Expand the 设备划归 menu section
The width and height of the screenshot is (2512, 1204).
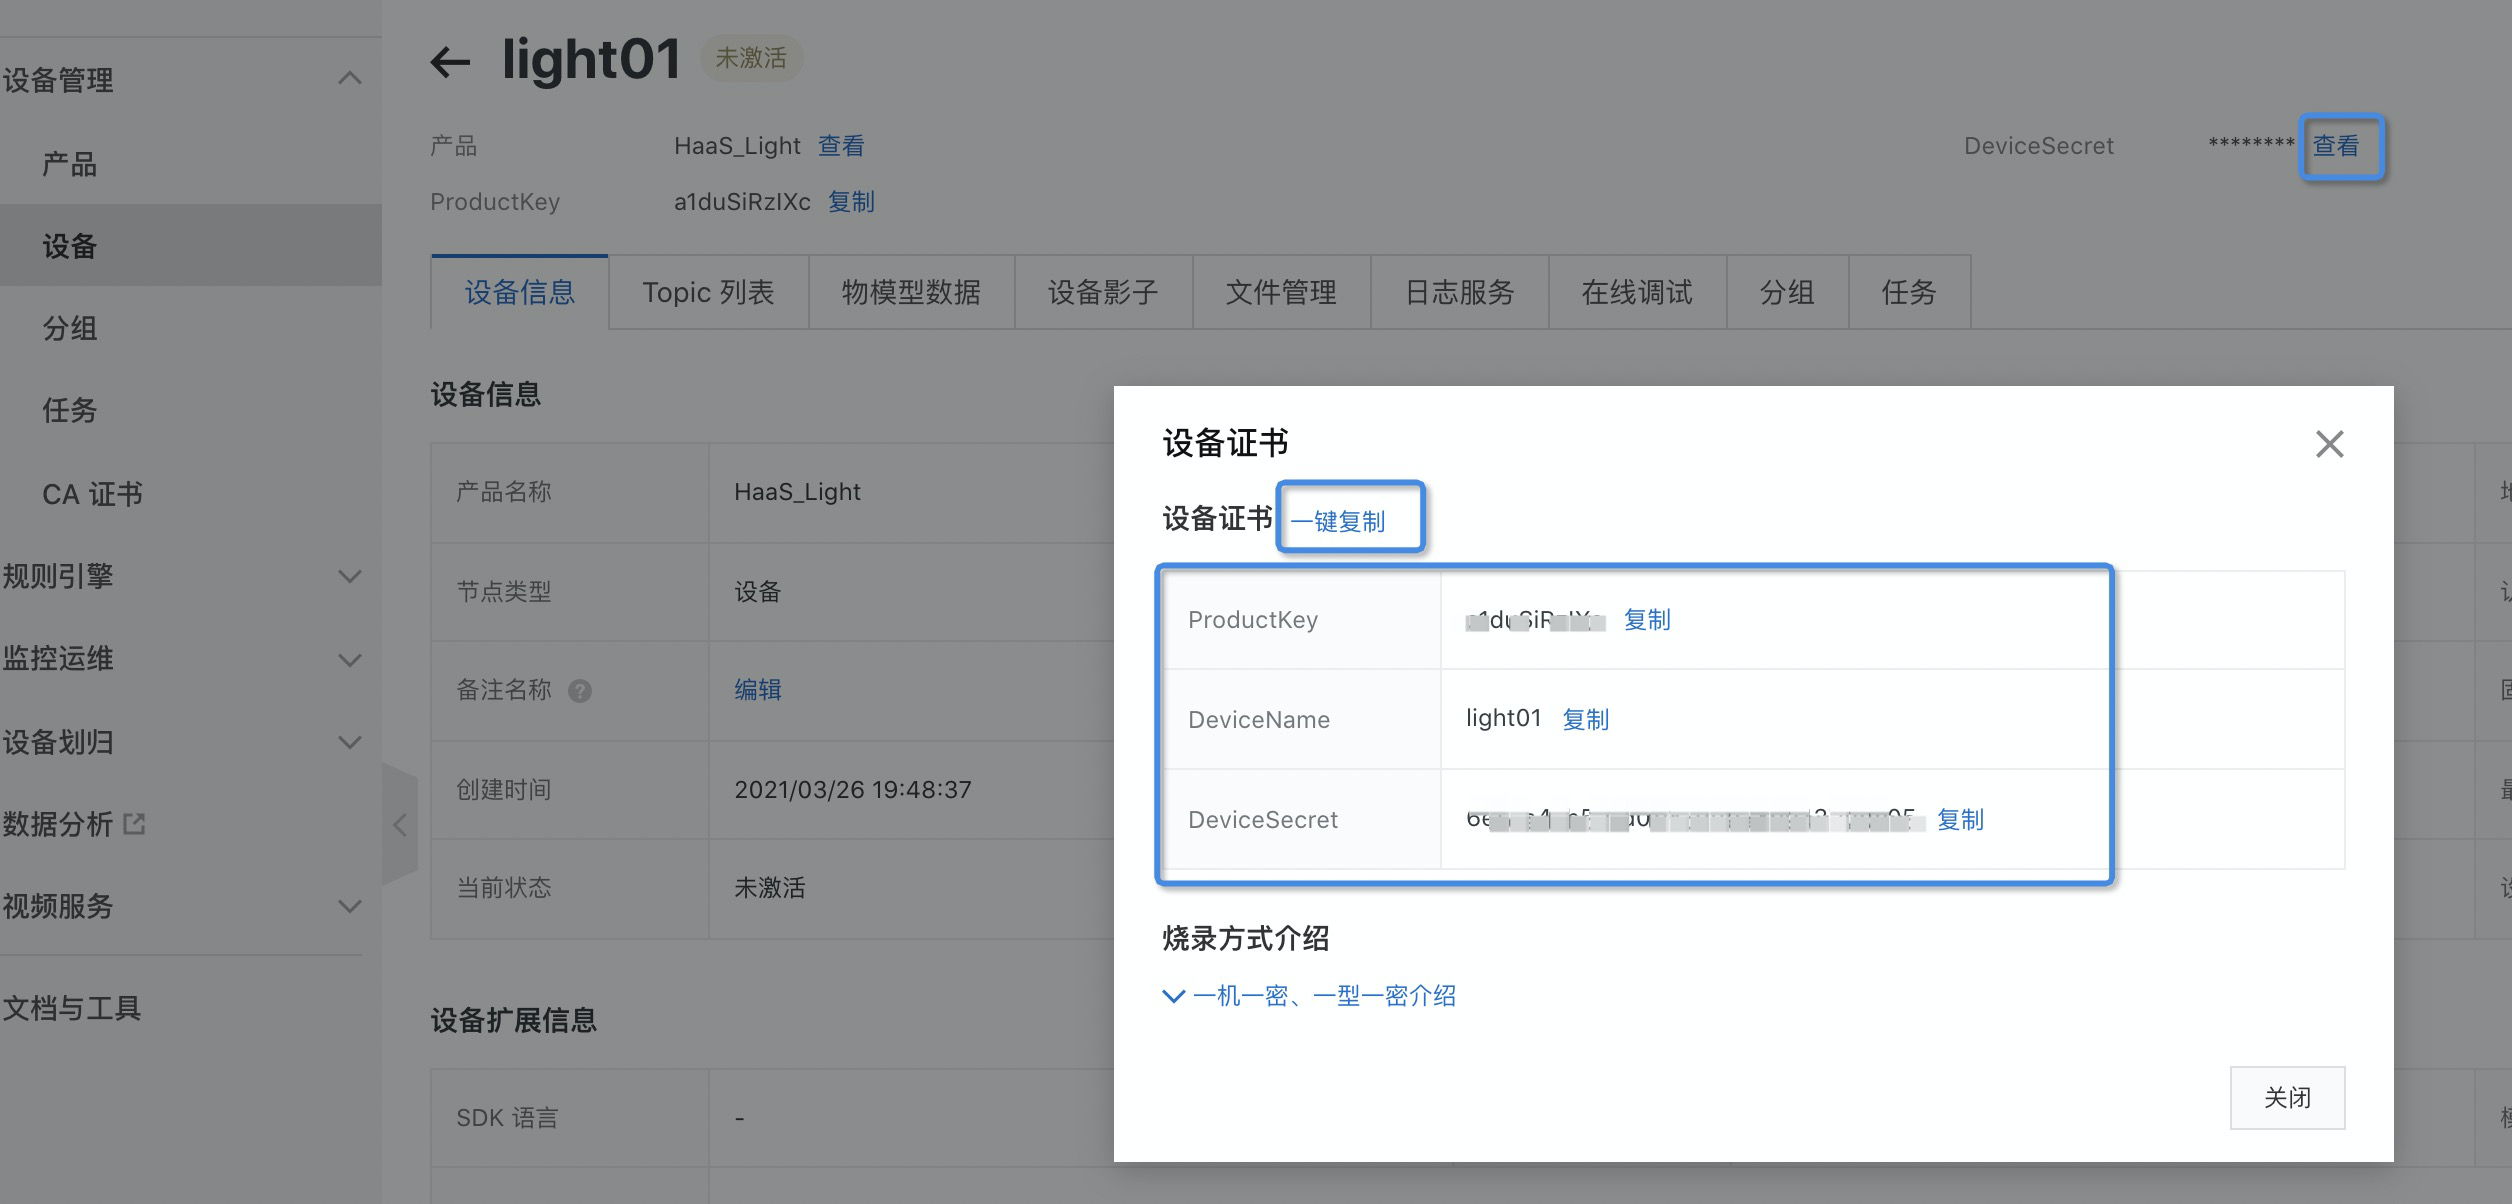point(349,742)
